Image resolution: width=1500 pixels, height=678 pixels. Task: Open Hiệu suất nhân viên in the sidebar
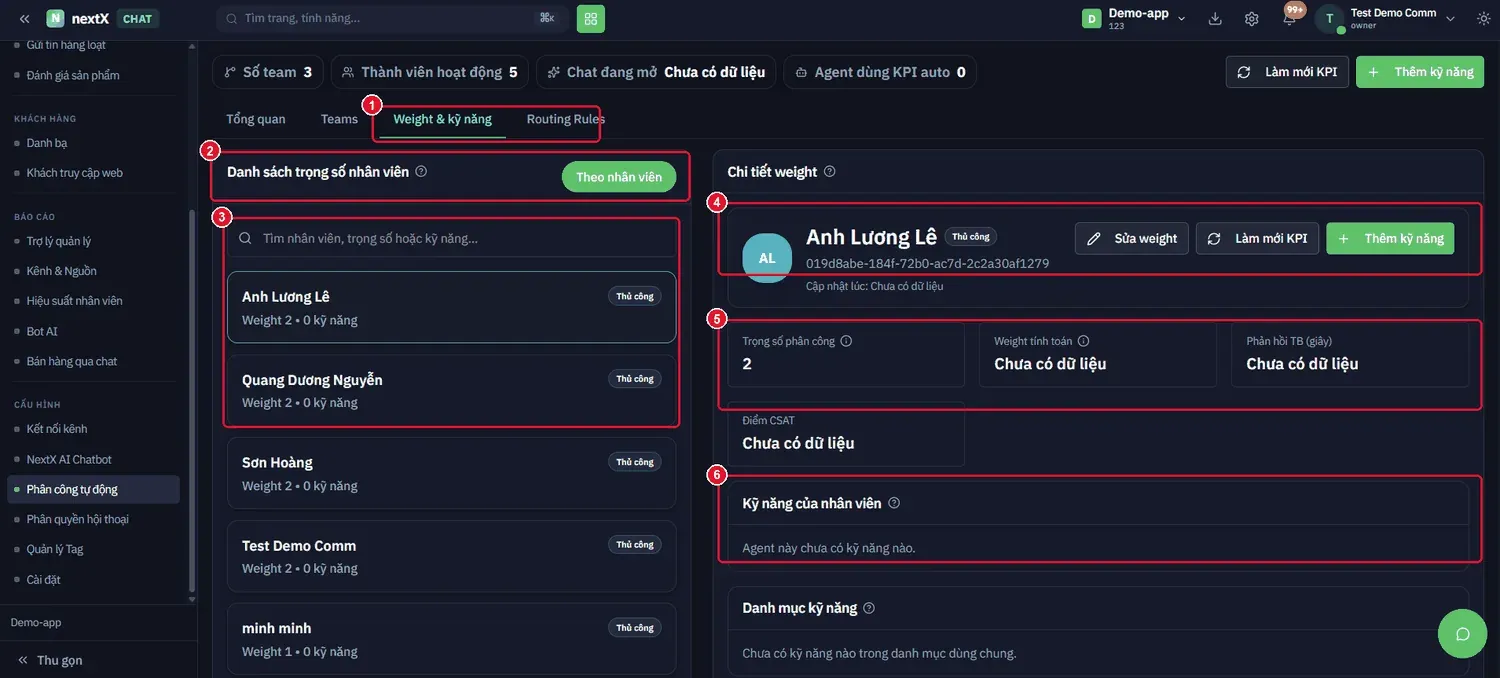point(74,301)
